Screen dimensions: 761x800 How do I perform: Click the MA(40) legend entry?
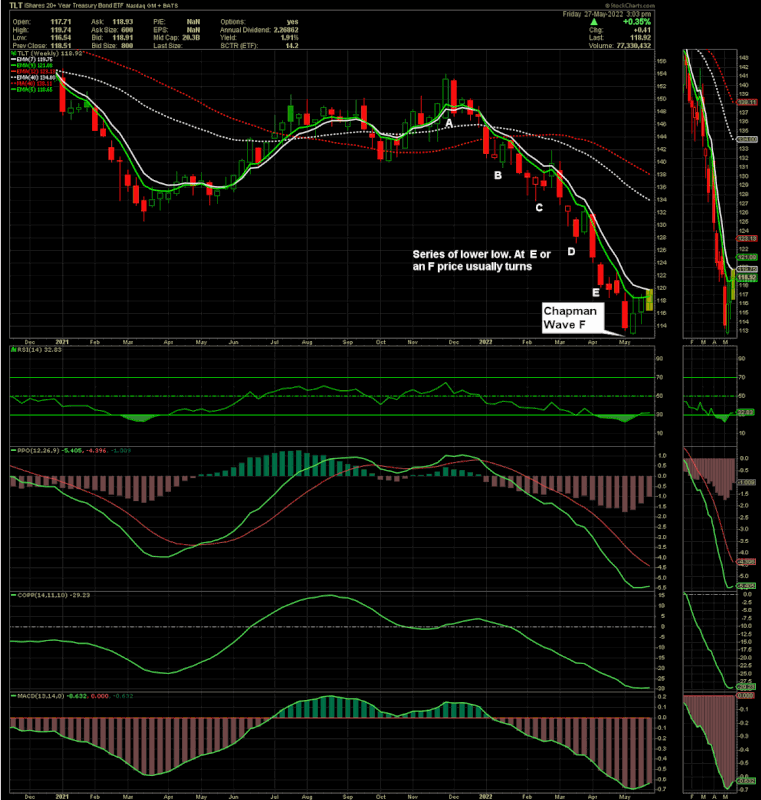(x=35, y=84)
